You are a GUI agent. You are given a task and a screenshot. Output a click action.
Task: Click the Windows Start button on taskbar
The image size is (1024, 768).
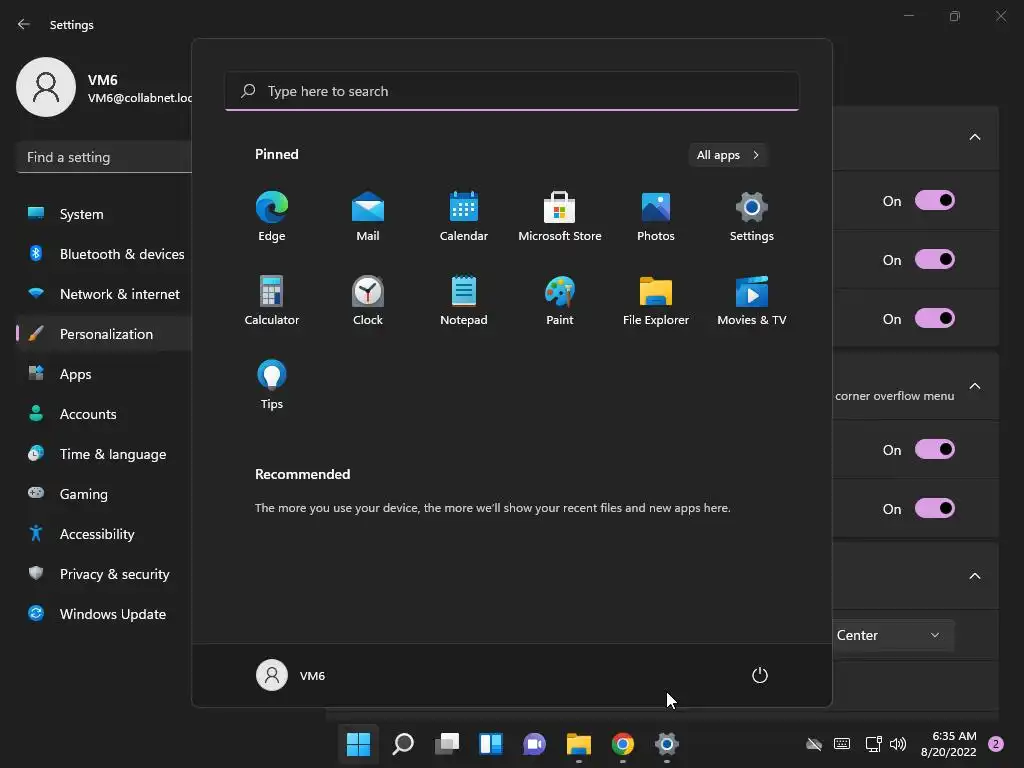coord(359,744)
